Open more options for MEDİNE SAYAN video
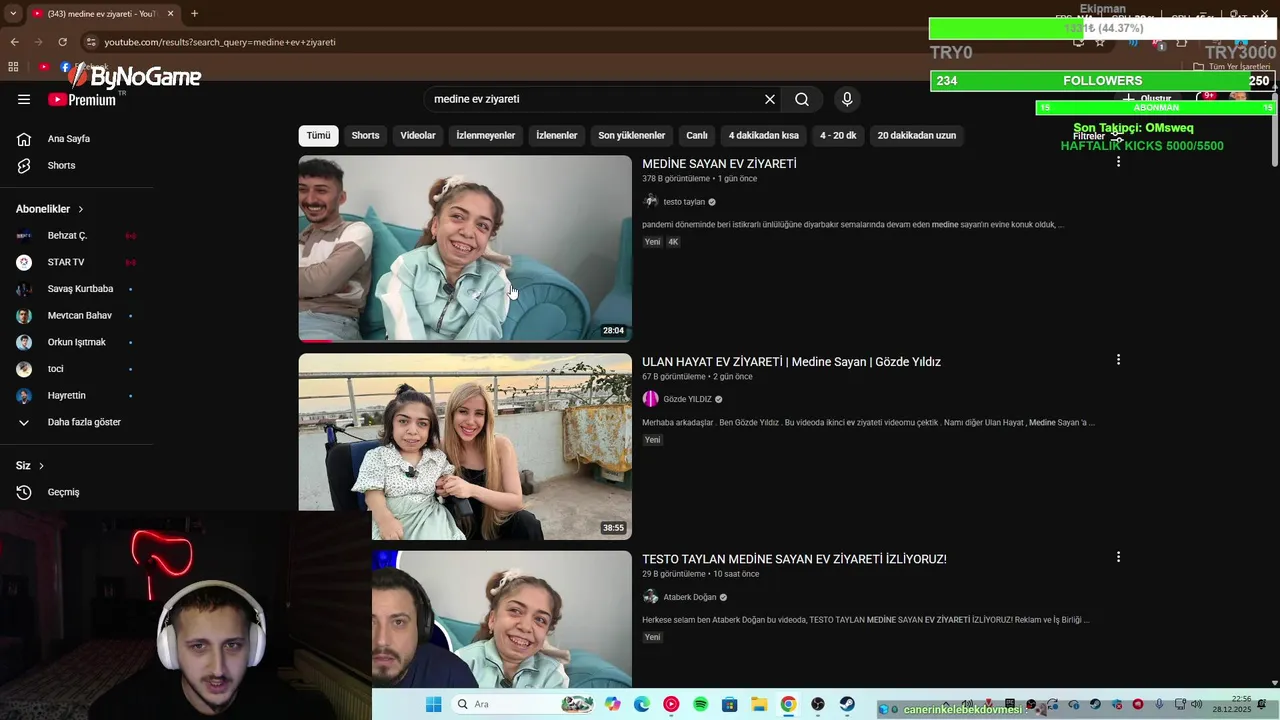The height and width of the screenshot is (720, 1280). 1118,162
